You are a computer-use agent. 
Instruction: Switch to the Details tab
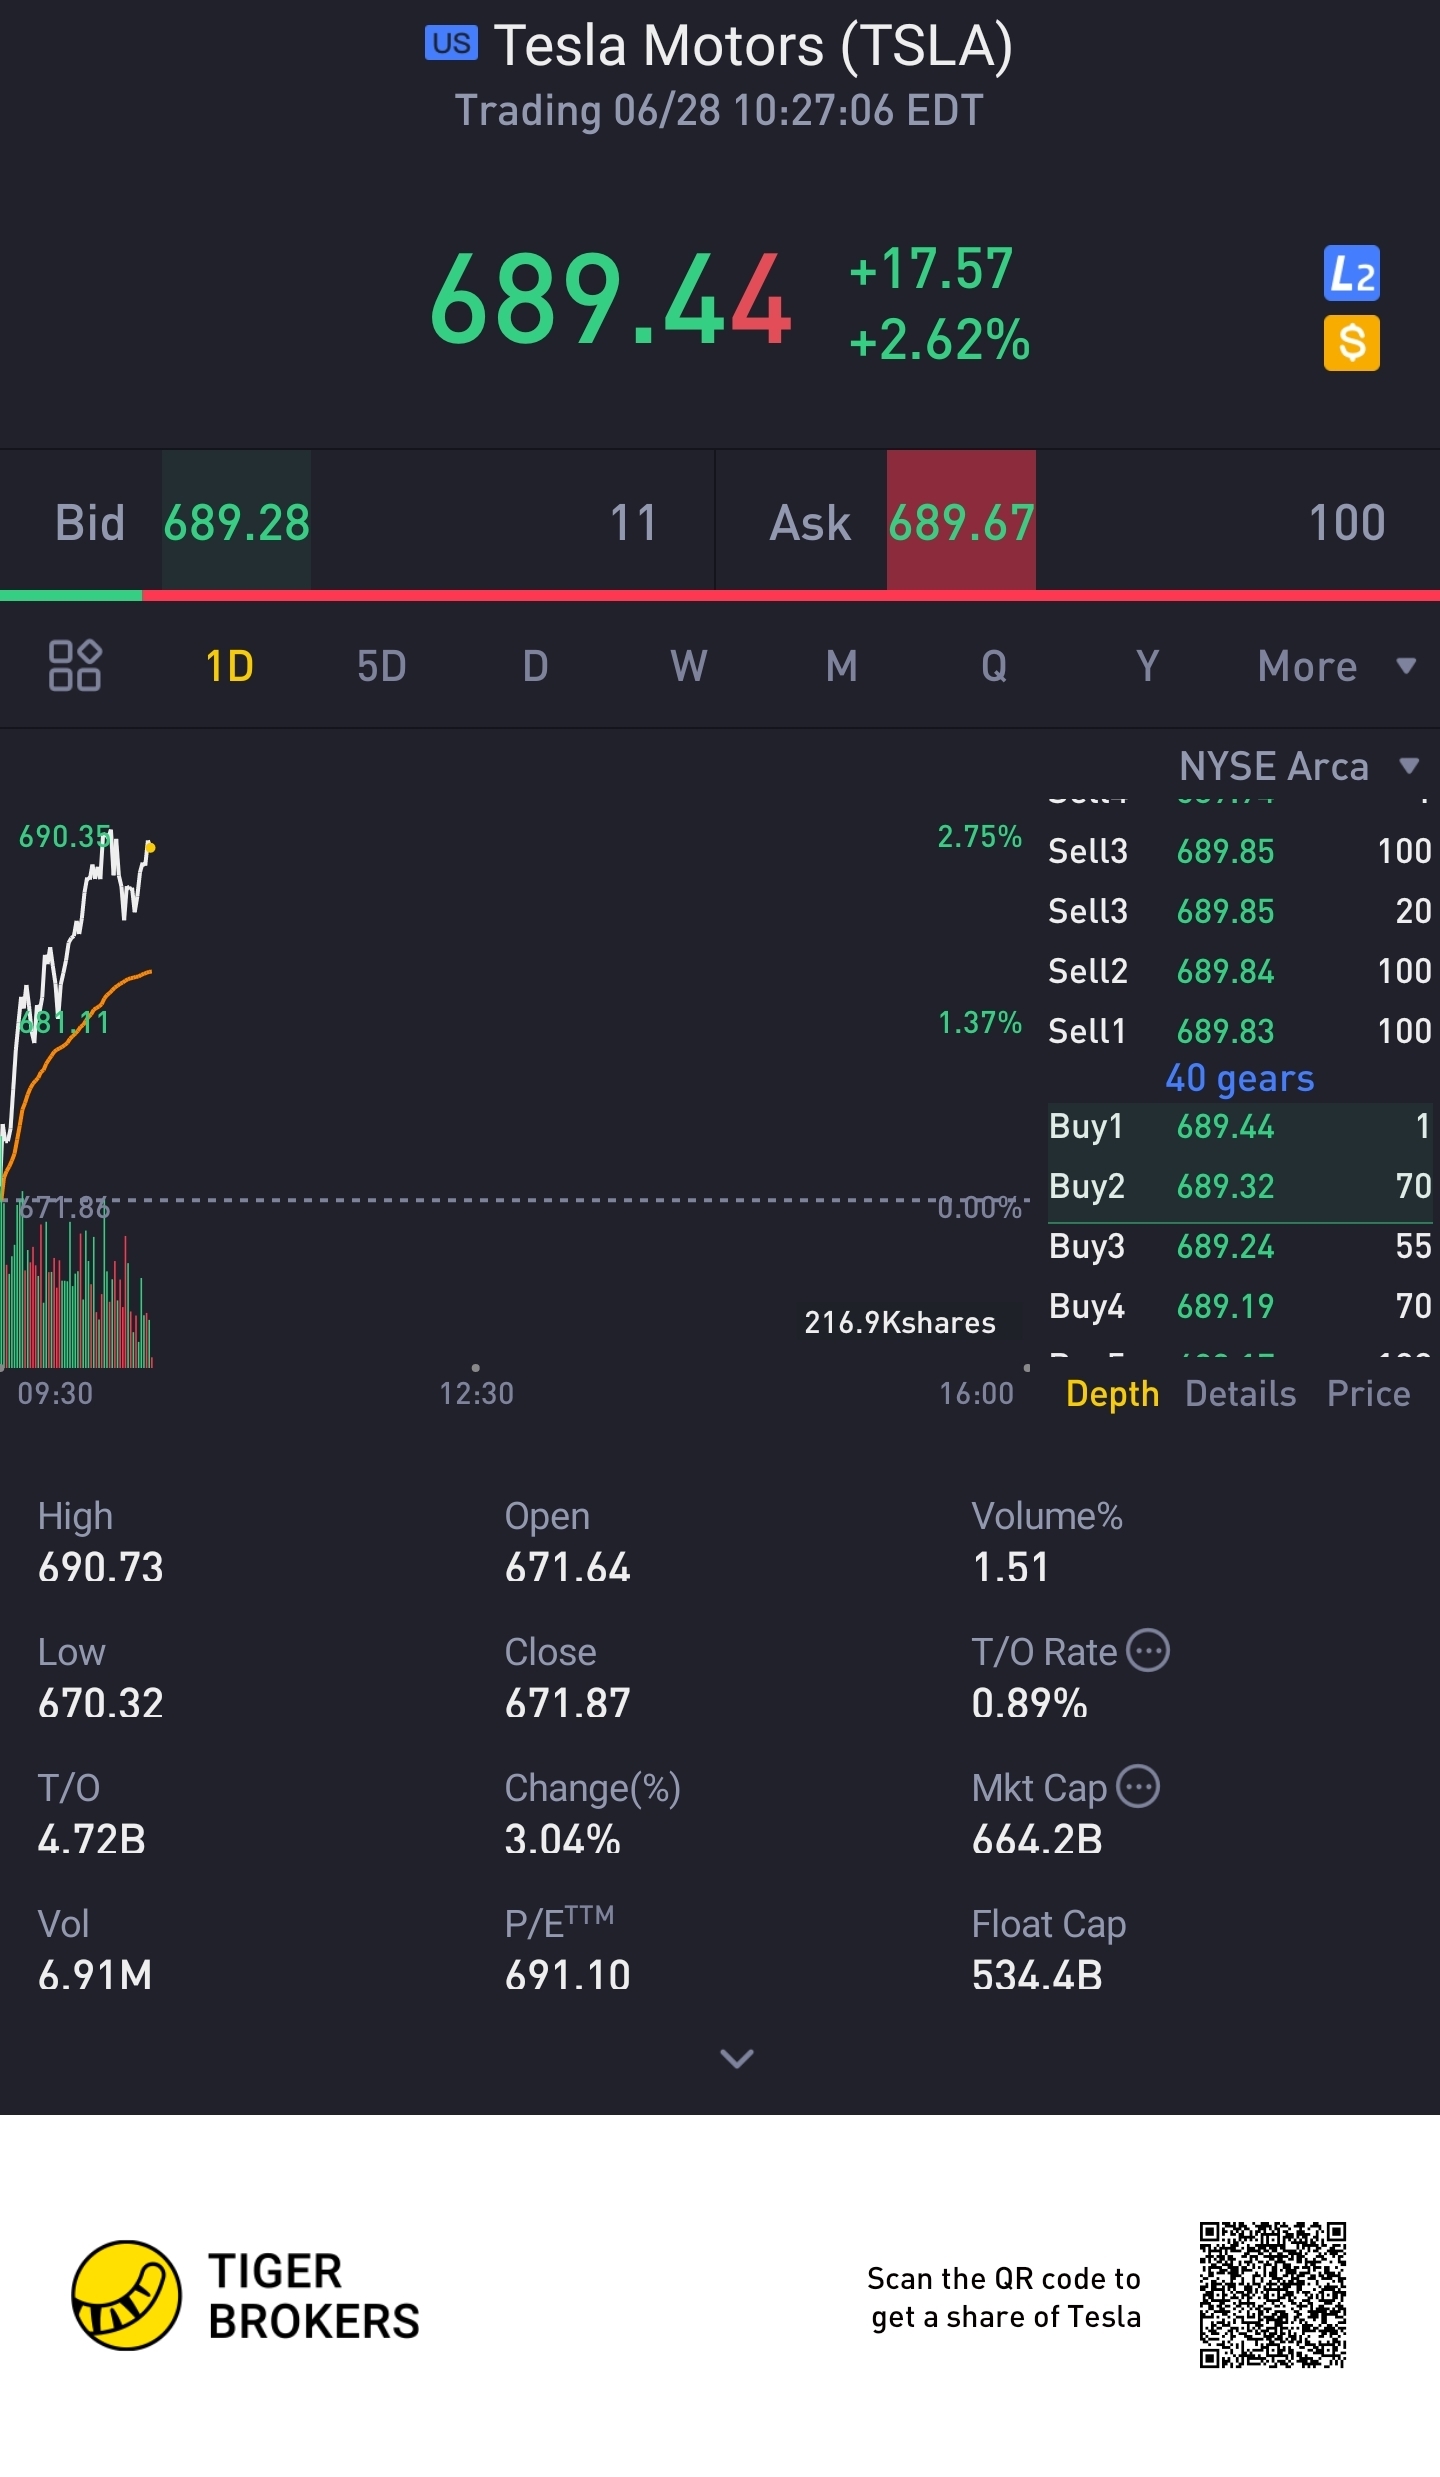tap(1240, 1393)
